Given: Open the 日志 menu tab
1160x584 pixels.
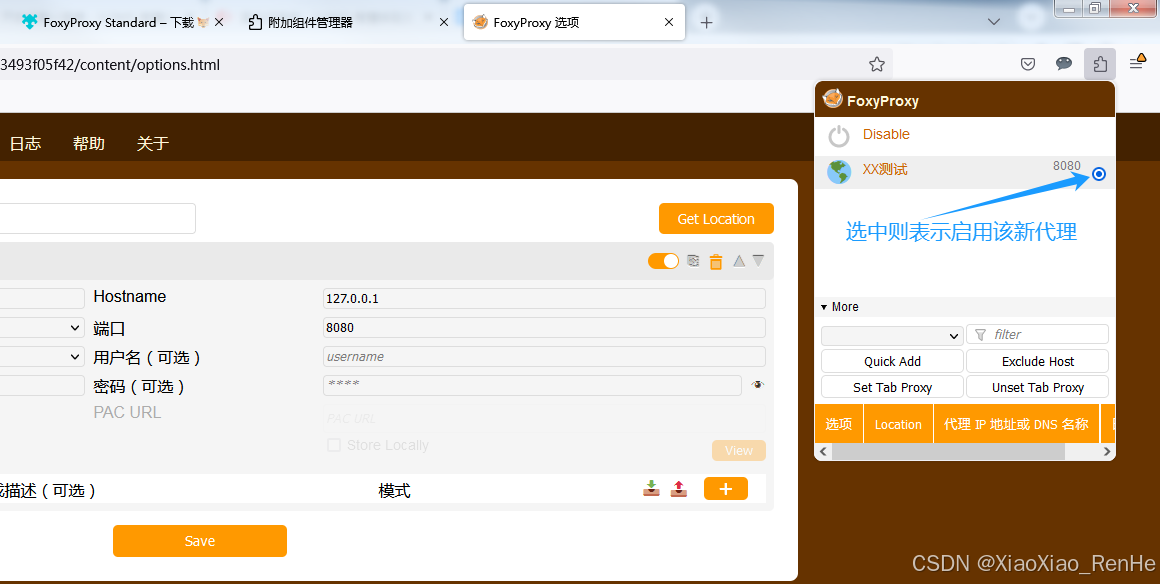Looking at the screenshot, I should (25, 144).
